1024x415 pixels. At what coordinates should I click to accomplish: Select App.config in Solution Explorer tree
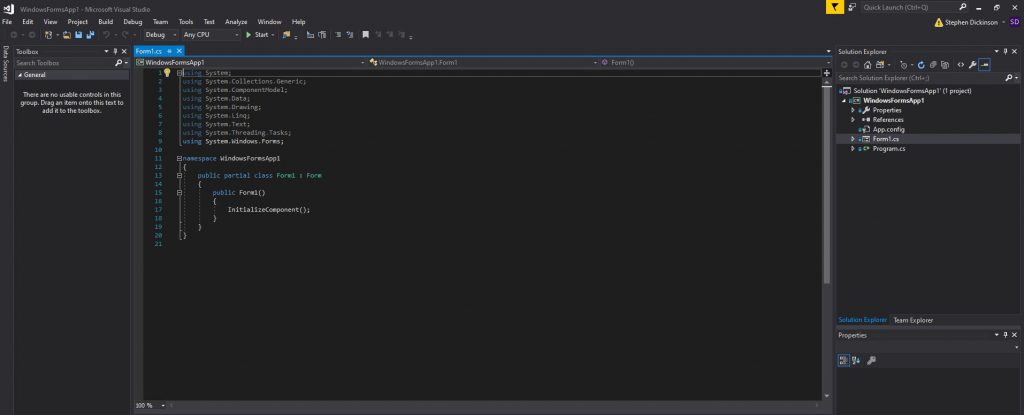click(x=888, y=129)
